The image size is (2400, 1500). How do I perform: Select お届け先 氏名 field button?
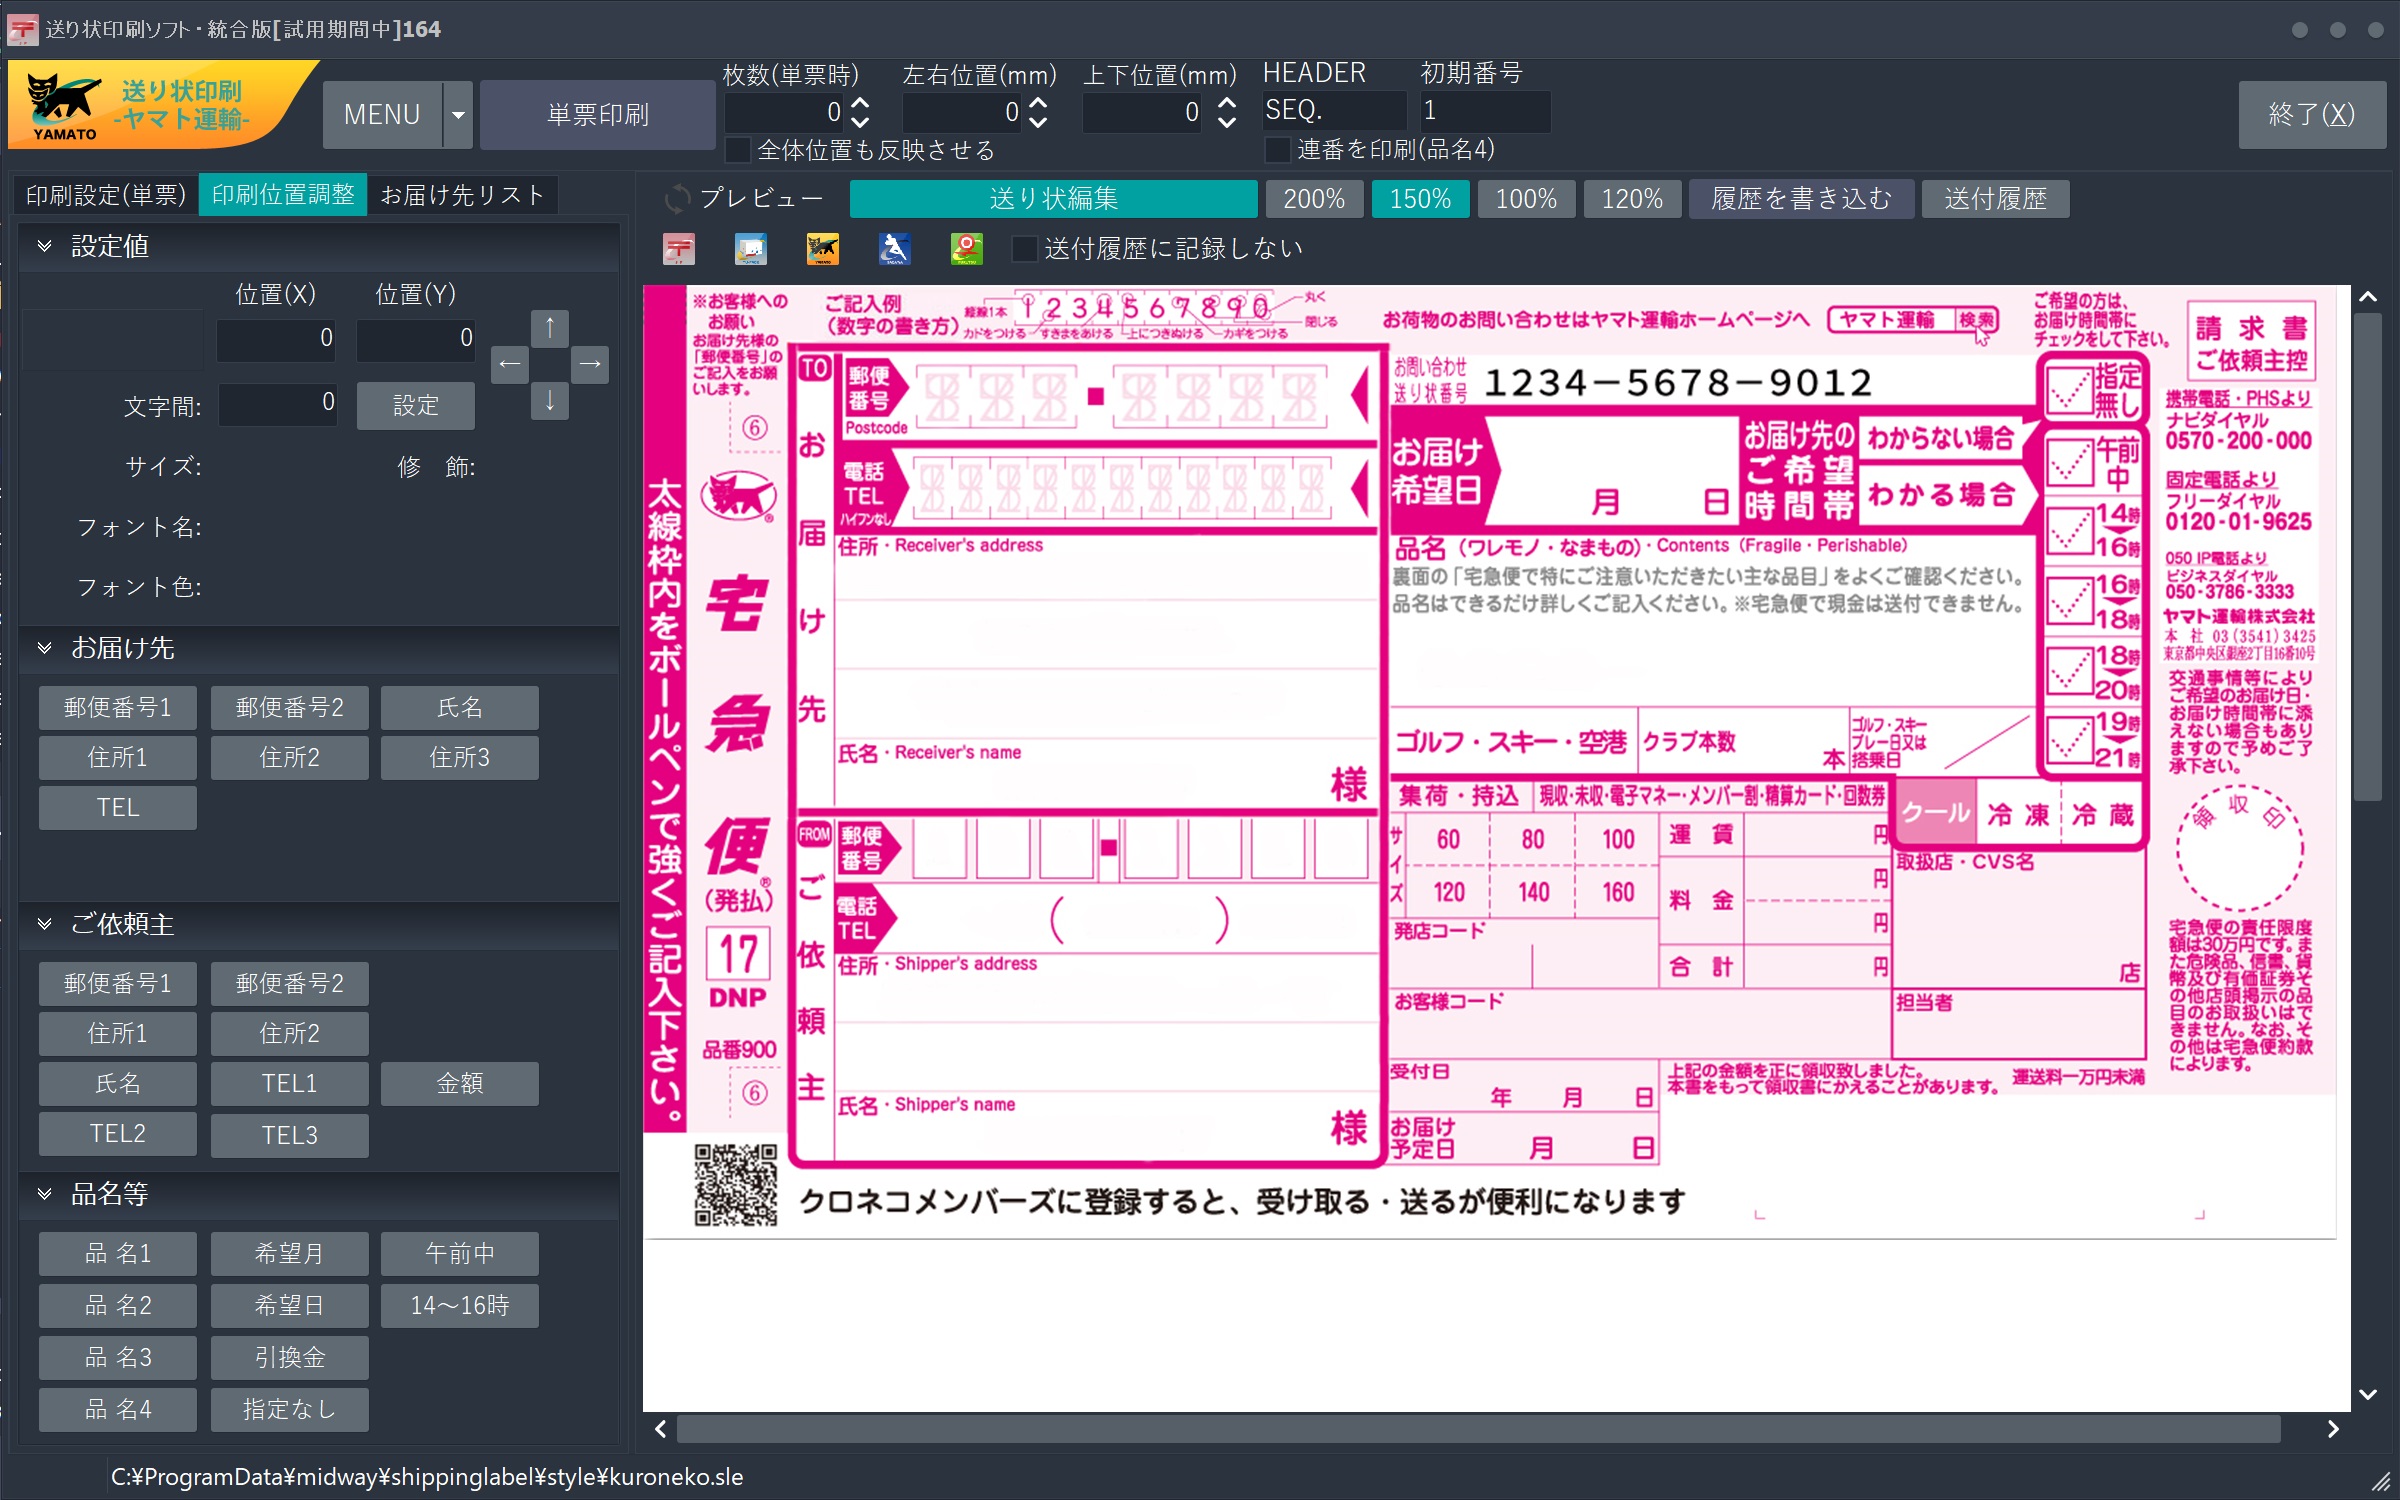point(460,708)
